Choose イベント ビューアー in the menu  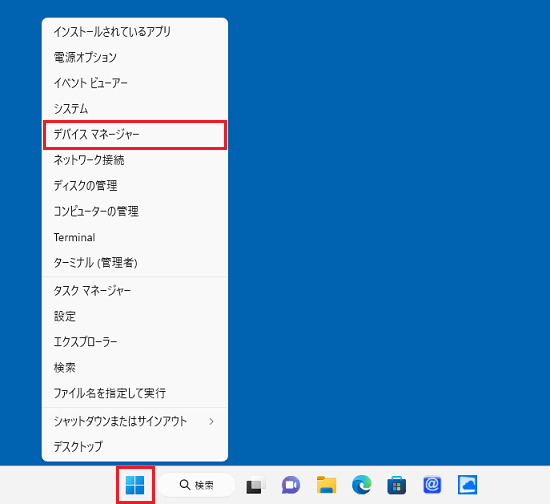click(x=135, y=83)
